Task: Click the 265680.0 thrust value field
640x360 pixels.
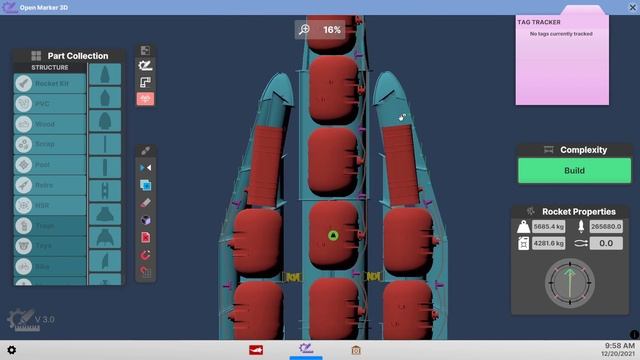Action: [x=606, y=227]
